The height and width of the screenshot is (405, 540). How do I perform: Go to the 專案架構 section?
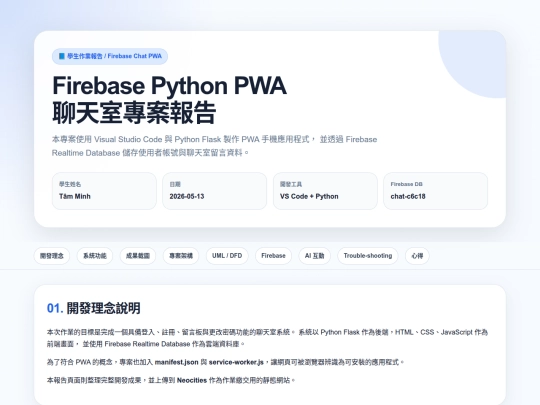tap(181, 256)
